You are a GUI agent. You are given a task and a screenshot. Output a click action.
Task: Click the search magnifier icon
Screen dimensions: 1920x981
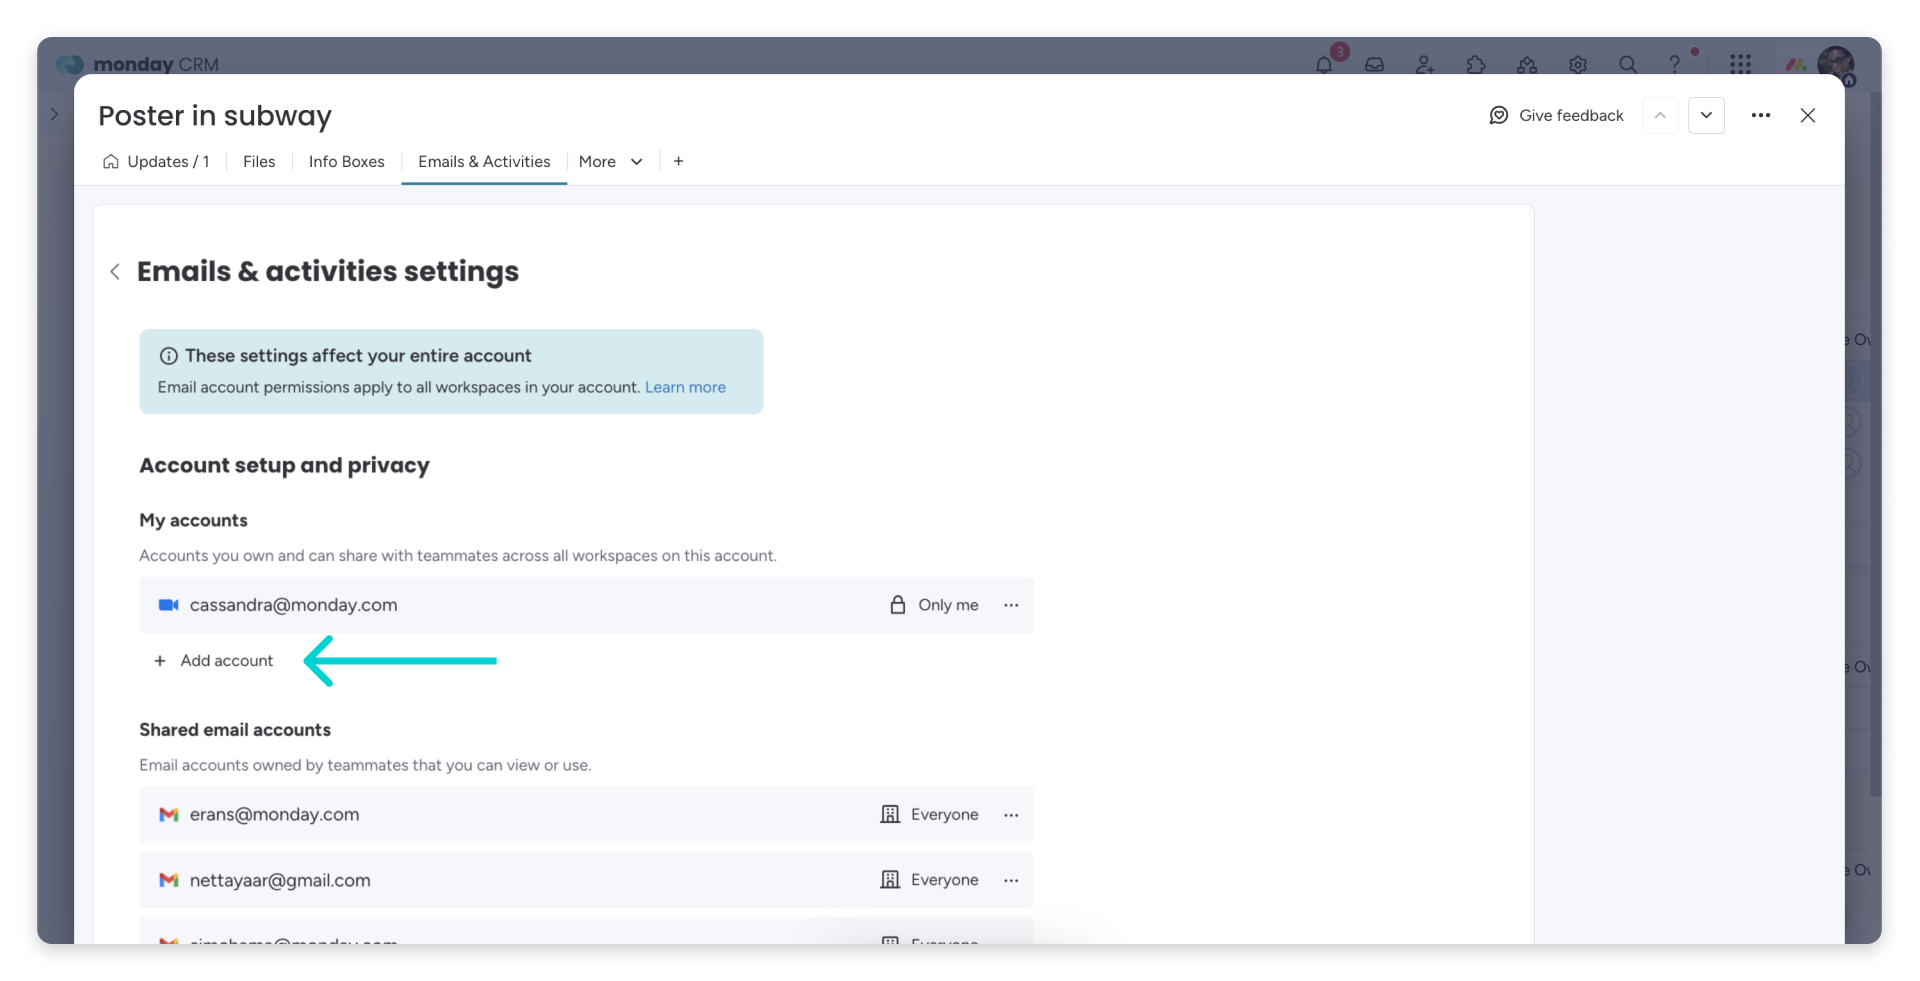coord(1628,64)
